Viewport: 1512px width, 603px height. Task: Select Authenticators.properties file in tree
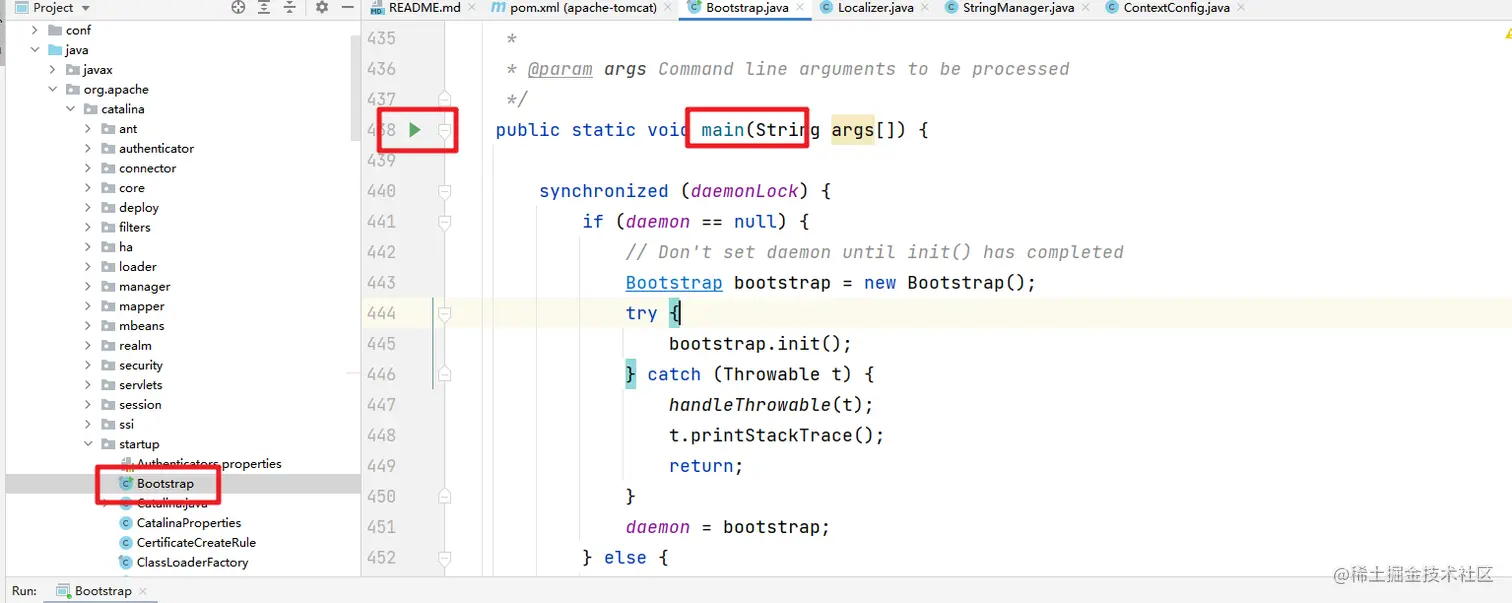(x=209, y=464)
